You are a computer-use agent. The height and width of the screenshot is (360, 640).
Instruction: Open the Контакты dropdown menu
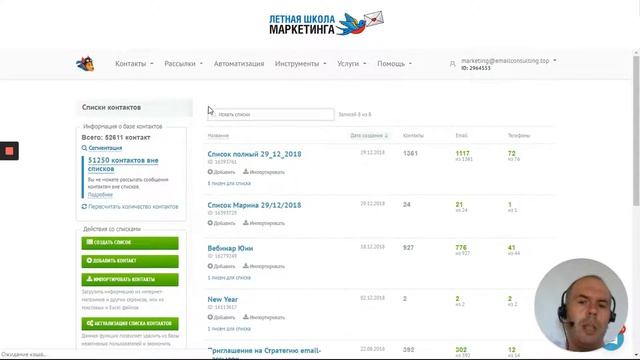coord(134,64)
